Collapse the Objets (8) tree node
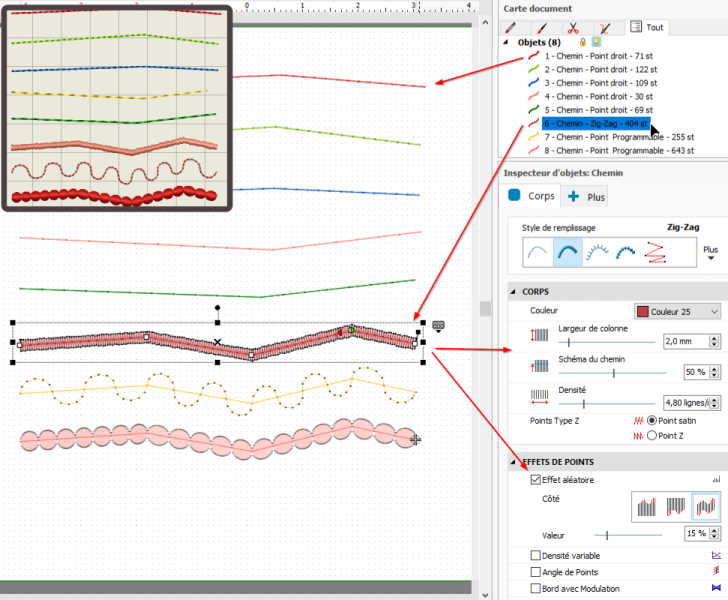728x600 pixels. pyautogui.click(x=506, y=42)
